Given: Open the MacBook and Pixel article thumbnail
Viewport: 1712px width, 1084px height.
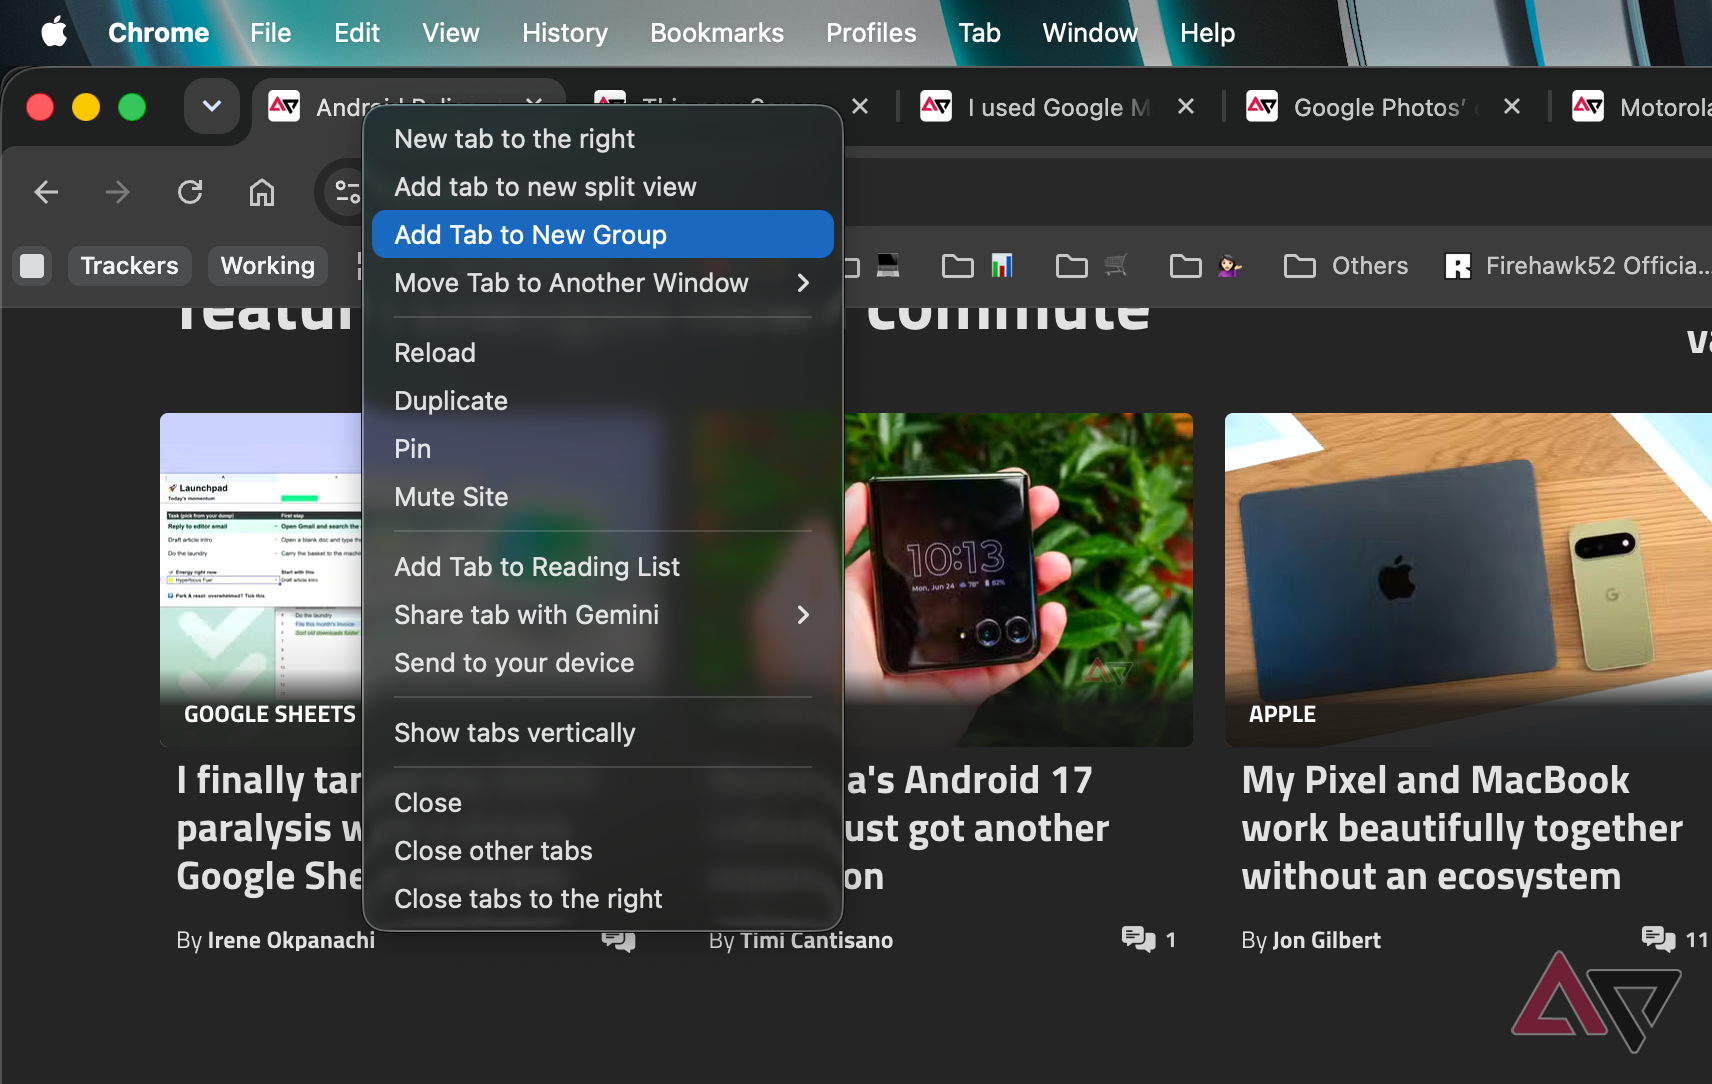Looking at the screenshot, I should click(x=1468, y=579).
